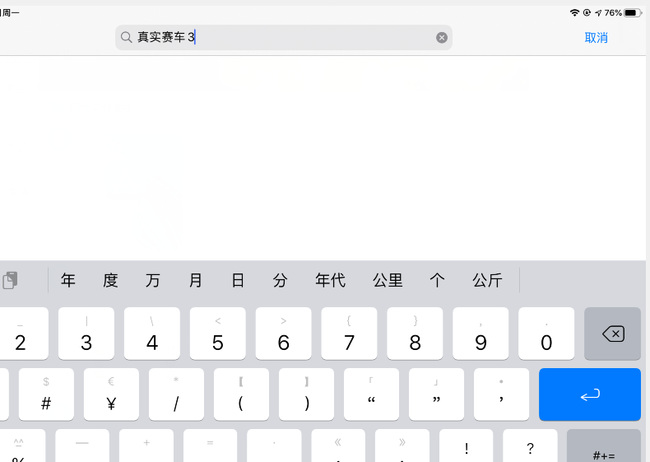This screenshot has width=650, height=462.
Task: Choose the 万 suggestion
Action: [x=153, y=280]
